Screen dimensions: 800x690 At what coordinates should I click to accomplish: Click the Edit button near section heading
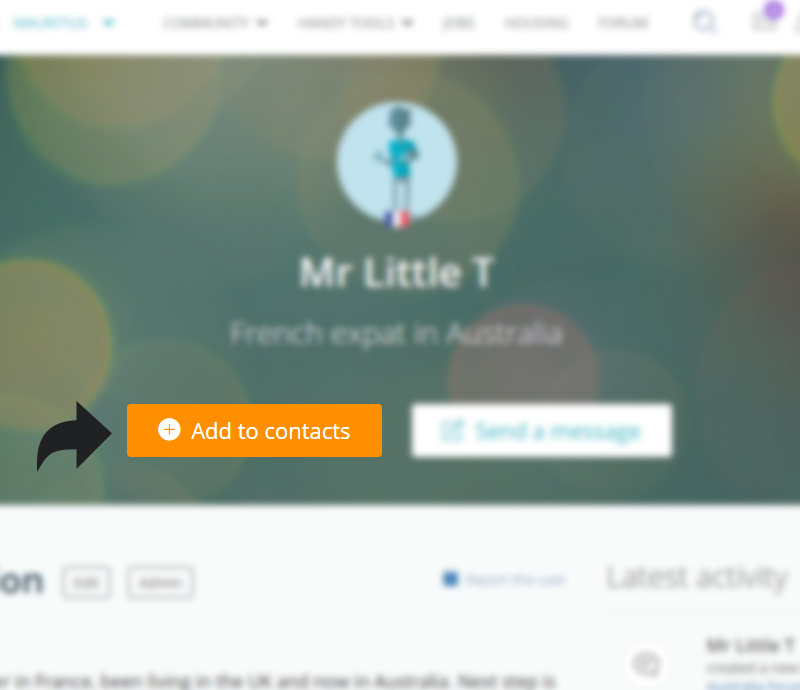(x=86, y=582)
